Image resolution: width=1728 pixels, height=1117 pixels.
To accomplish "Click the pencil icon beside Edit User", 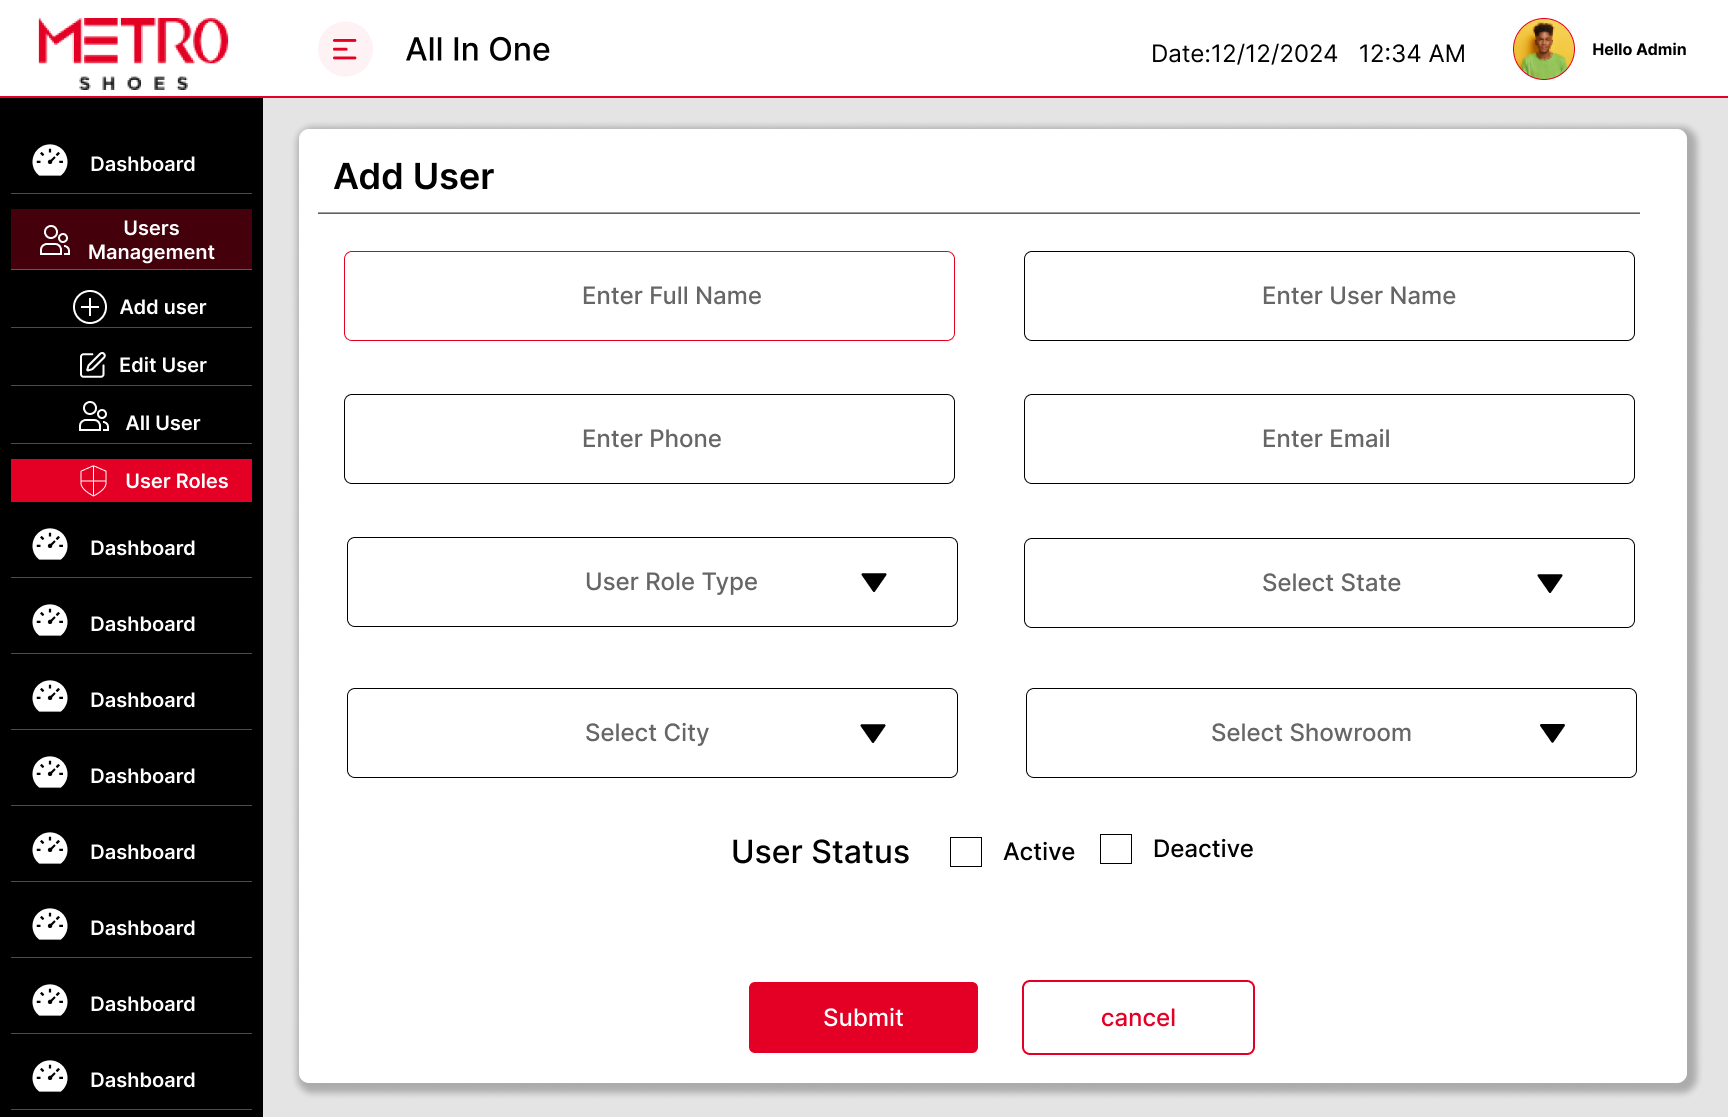I will 93,365.
